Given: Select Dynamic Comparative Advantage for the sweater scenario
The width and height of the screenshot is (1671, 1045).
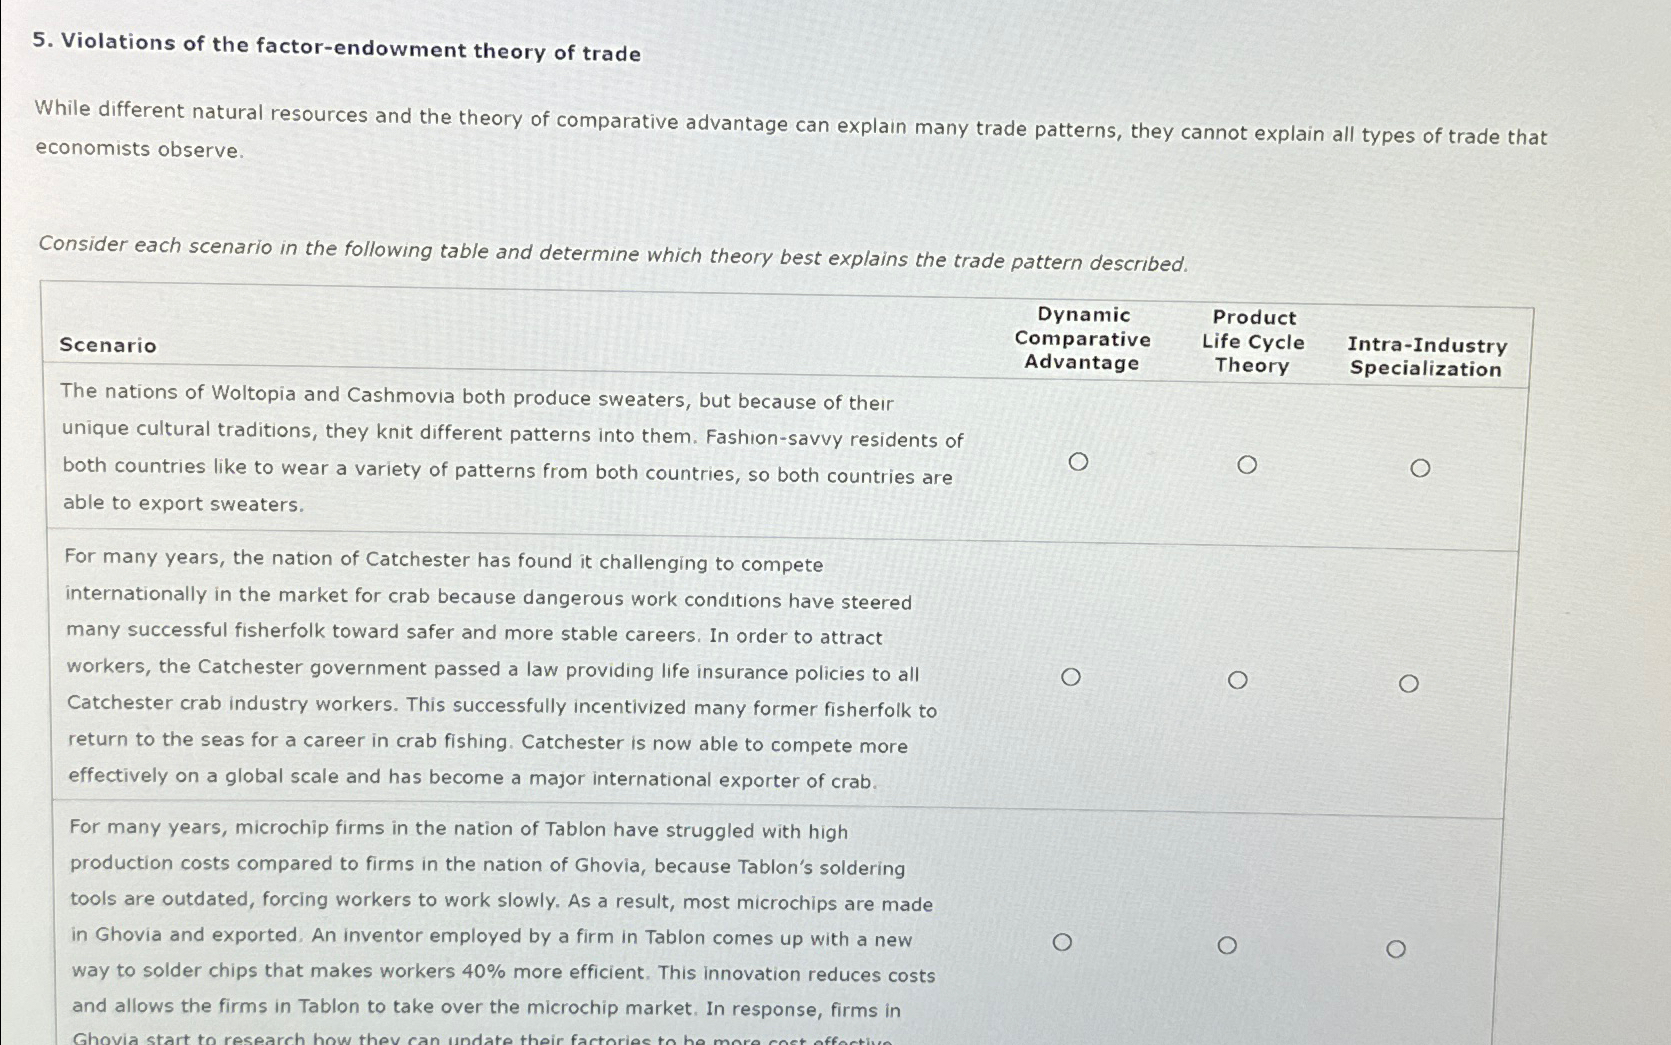Looking at the screenshot, I should [1080, 462].
